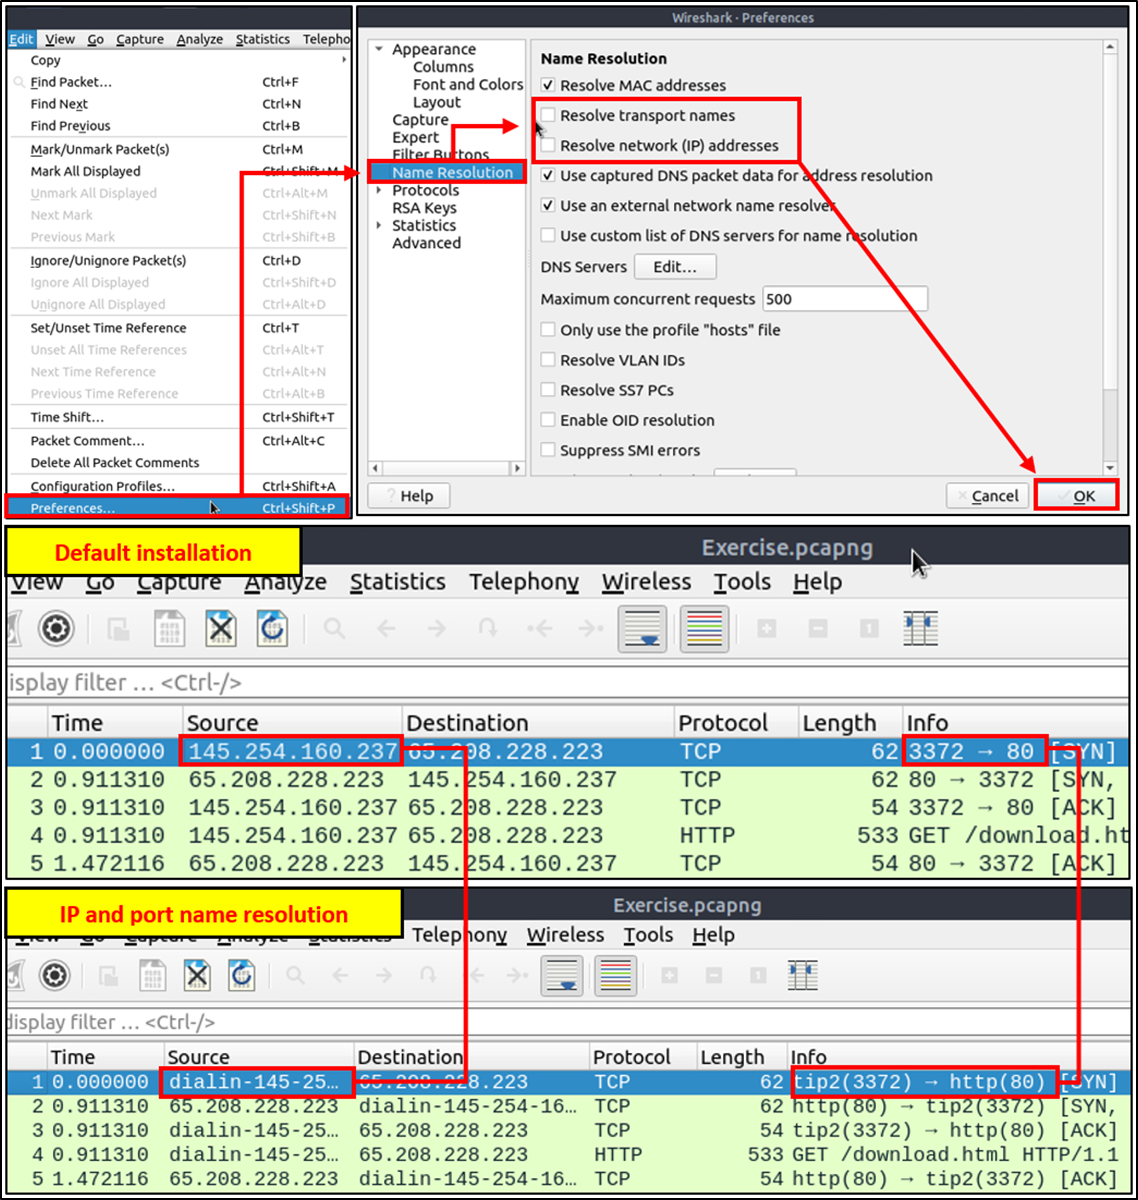Collapse the Appearance tree node arrow
The image size is (1138, 1200).
[x=379, y=49]
